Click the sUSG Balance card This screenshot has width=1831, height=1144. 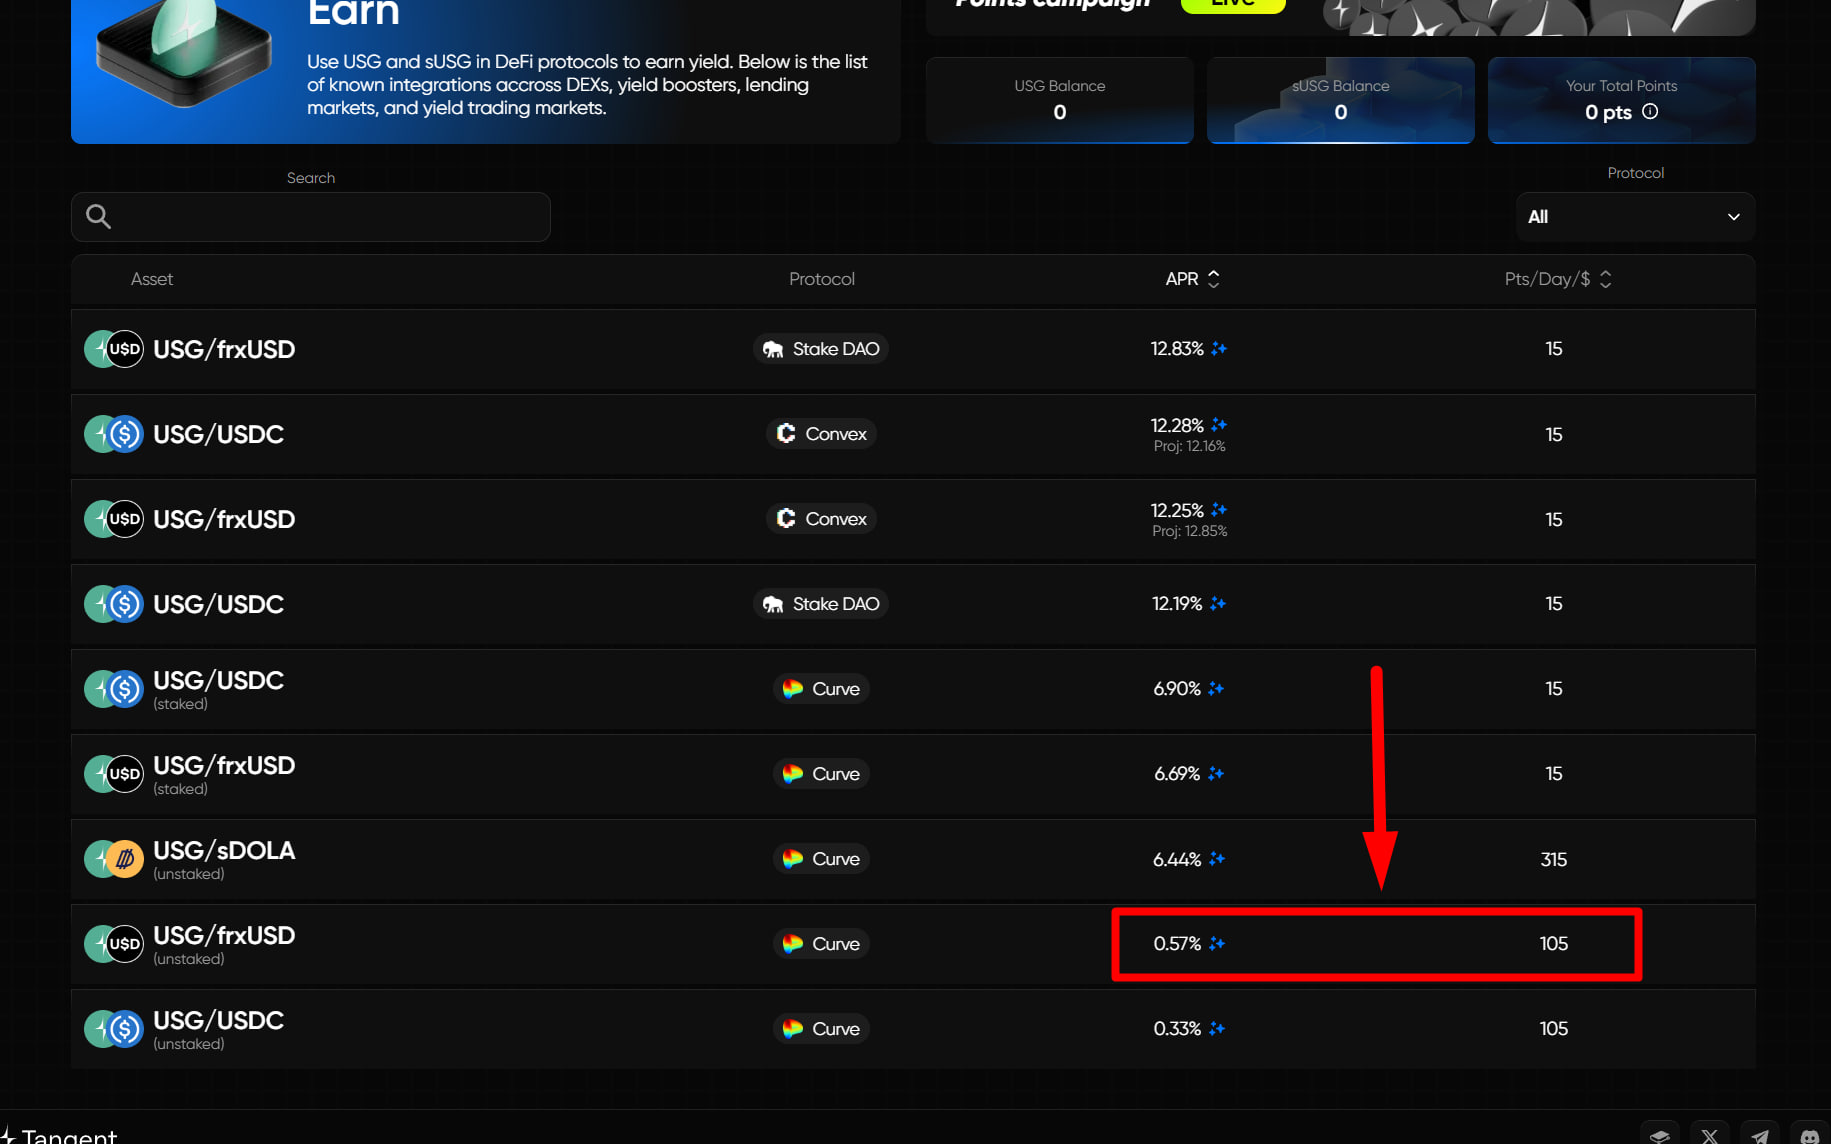pos(1340,100)
